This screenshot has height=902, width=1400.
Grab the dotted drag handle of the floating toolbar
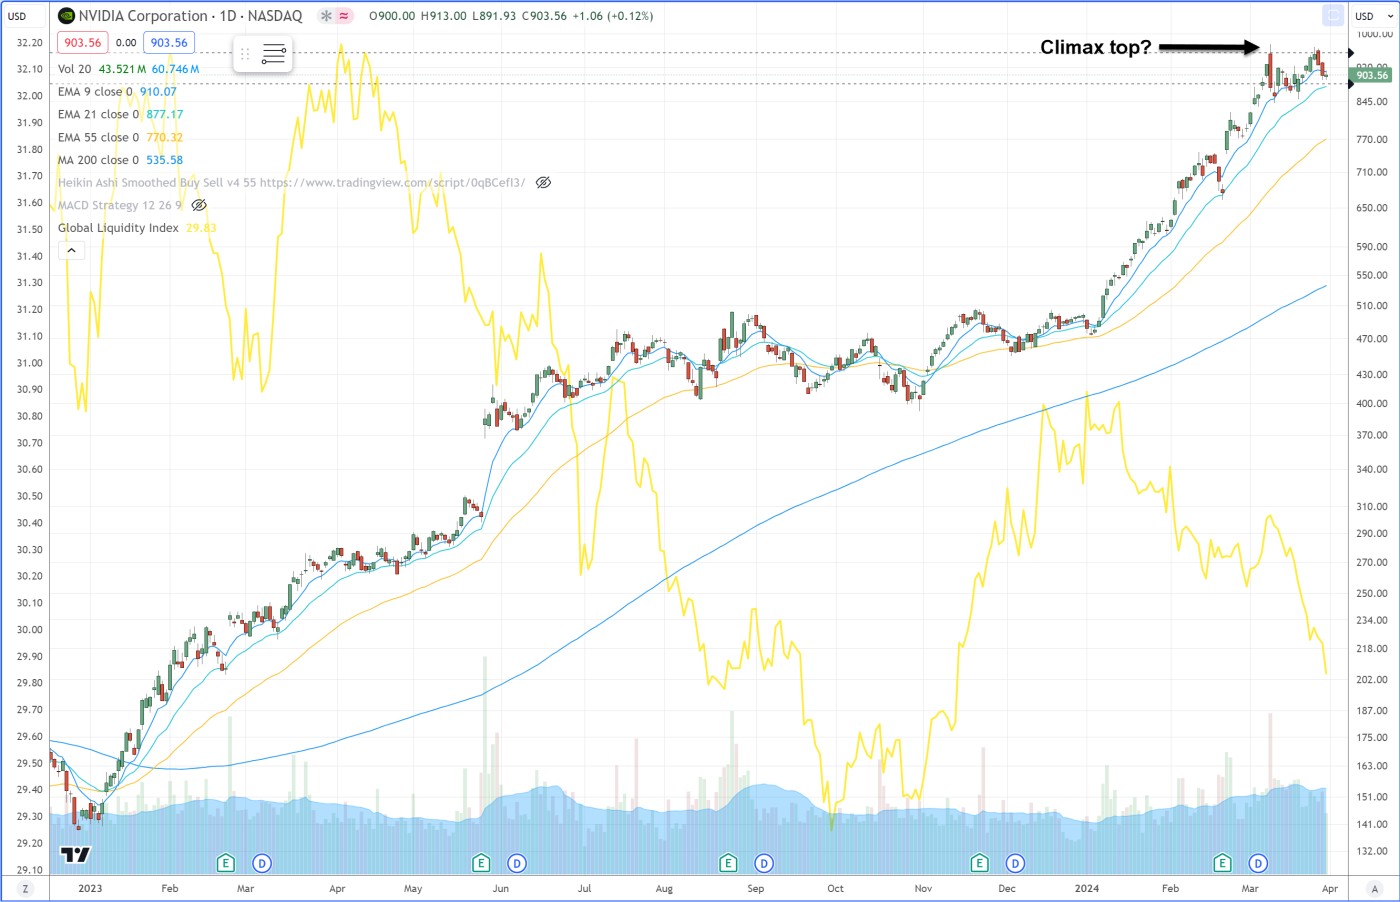(x=245, y=54)
